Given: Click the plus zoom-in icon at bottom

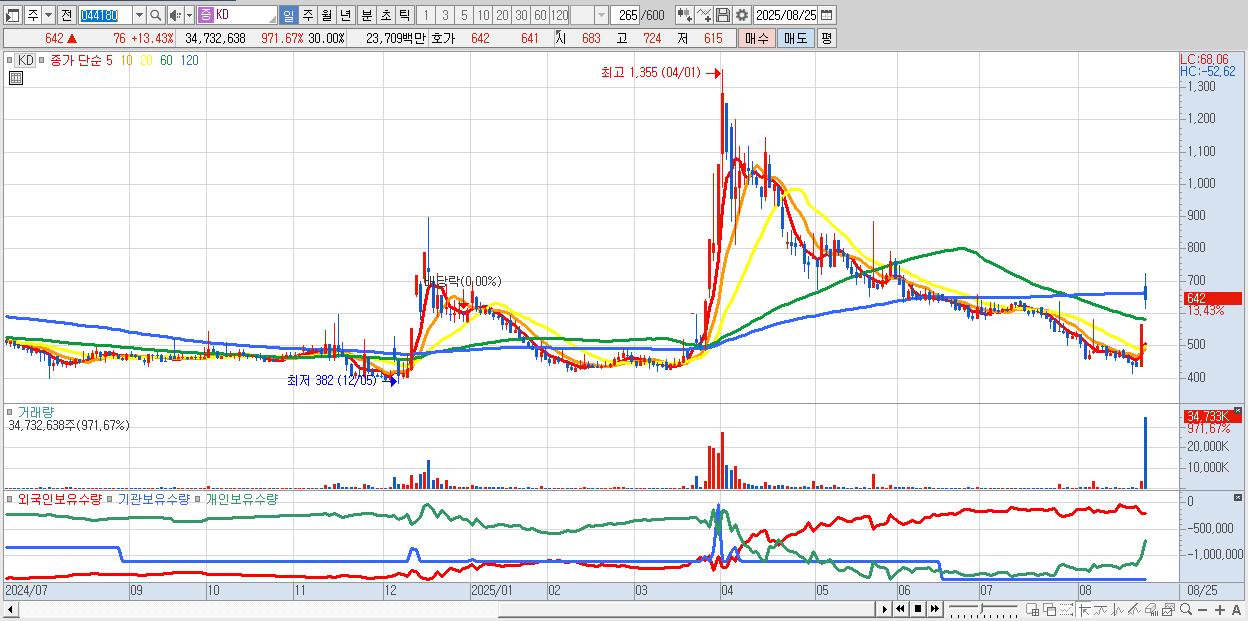Looking at the screenshot, I should 1219,609.
